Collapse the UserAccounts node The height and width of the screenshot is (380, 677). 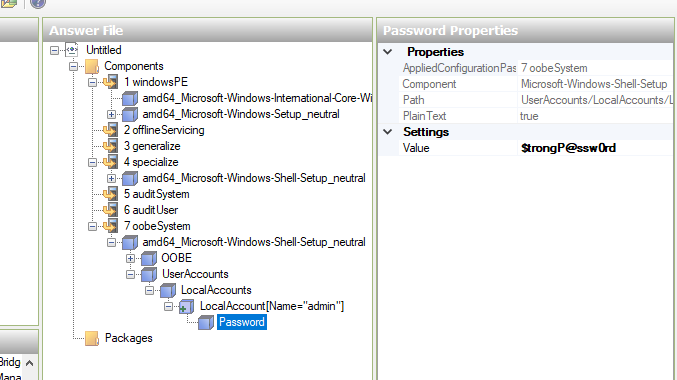click(130, 274)
